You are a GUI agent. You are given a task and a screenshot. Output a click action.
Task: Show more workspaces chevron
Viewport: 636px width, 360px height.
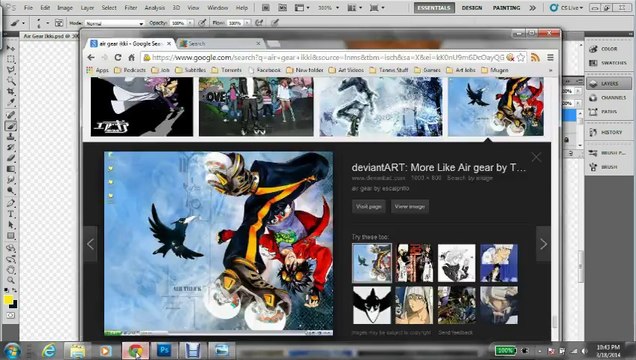click(533, 8)
